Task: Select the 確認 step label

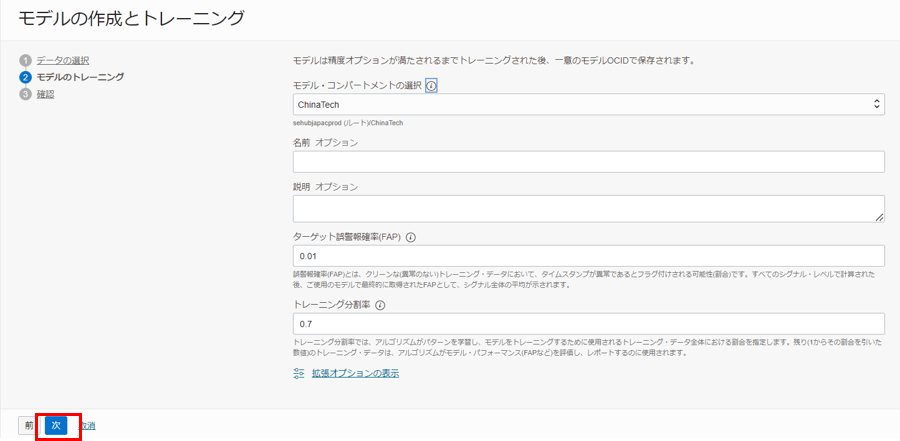Action: point(45,94)
